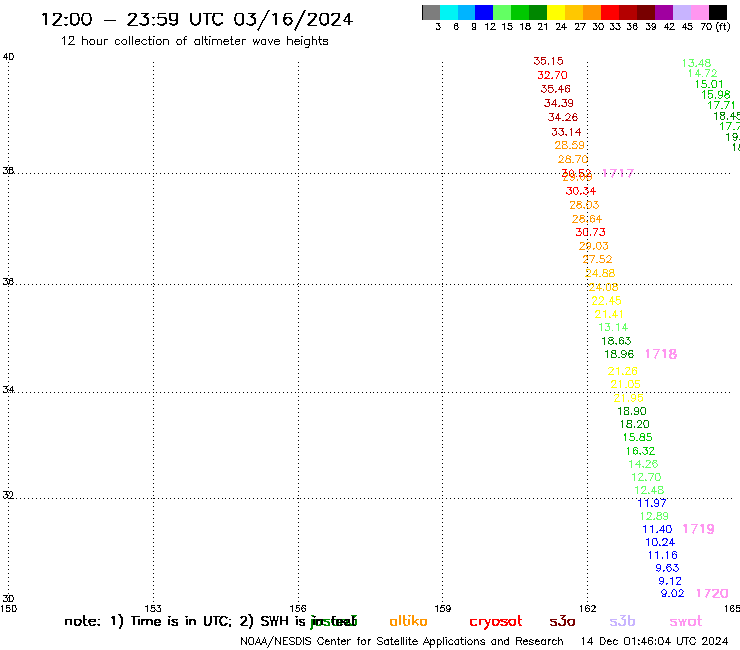The image size is (740, 650).
Task: Select the yellow swatch in the color scale
Action: click(556, 12)
